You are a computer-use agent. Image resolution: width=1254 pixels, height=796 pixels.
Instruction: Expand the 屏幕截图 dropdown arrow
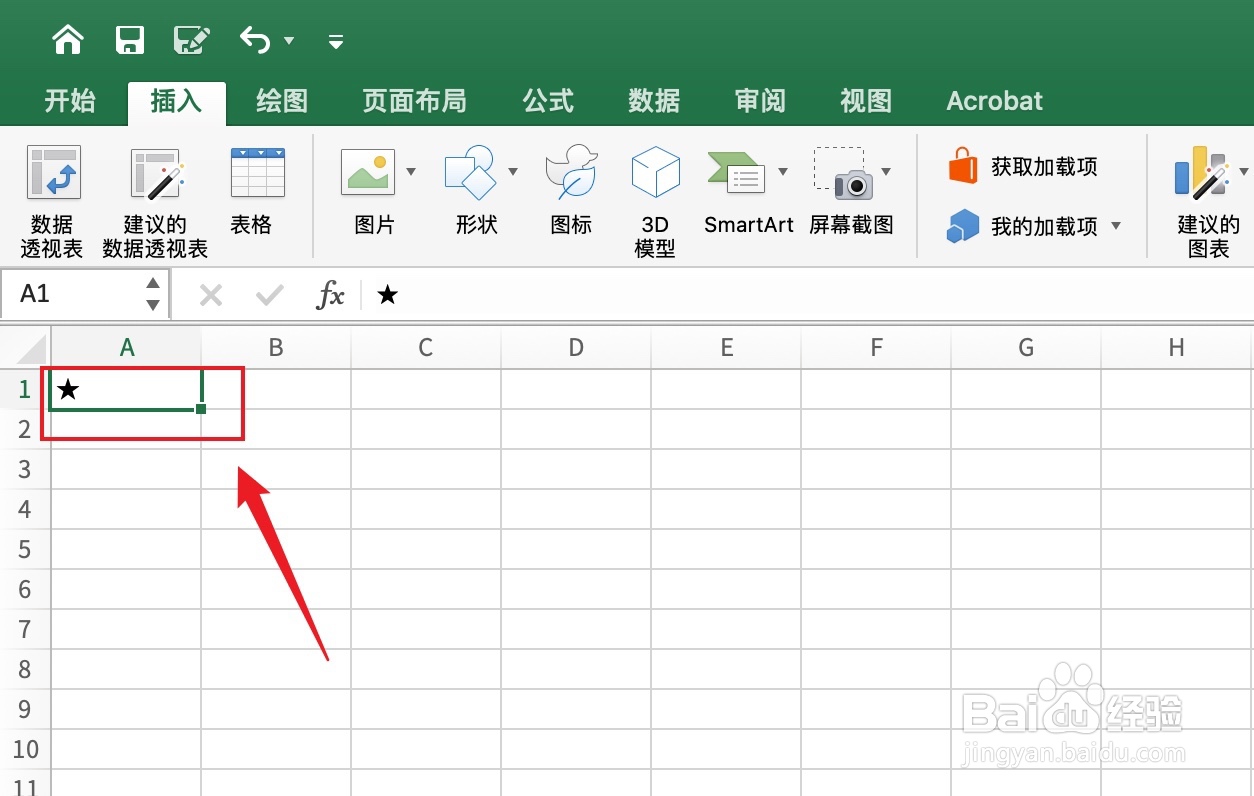point(886,172)
